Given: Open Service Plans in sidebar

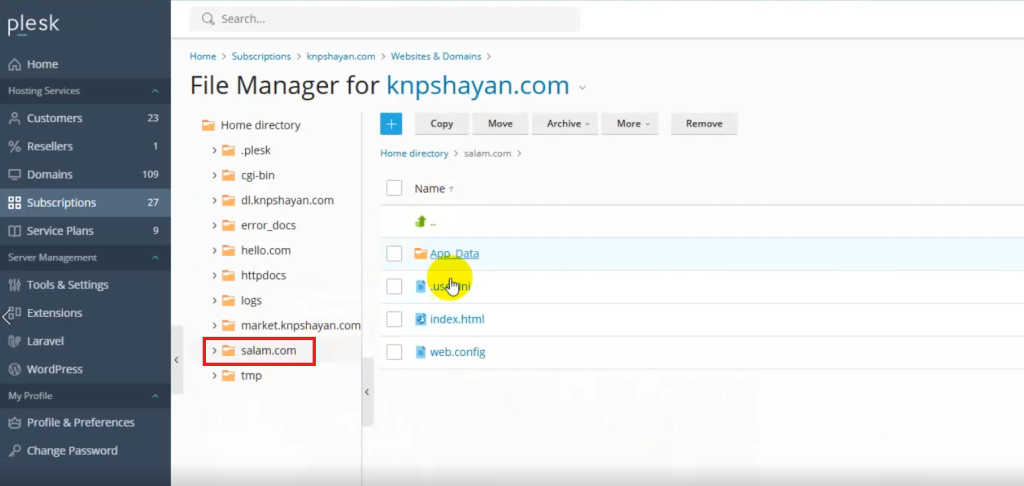Looking at the screenshot, I should (60, 231).
